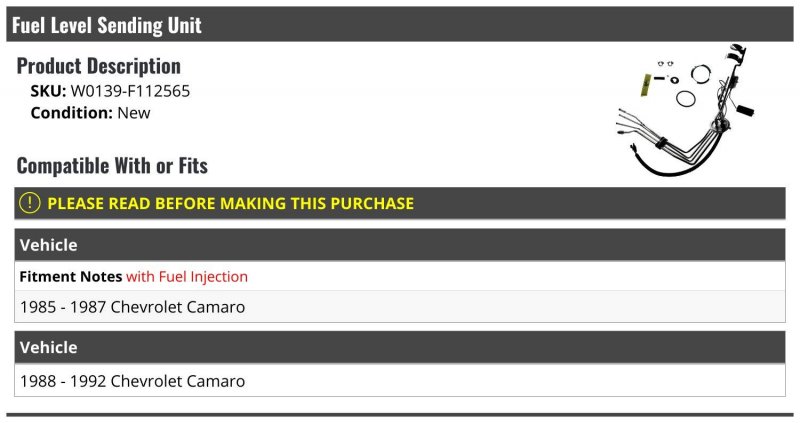This screenshot has height=423, width=800.
Task: Click the yellow exclamation warning icon
Action: click(30, 203)
